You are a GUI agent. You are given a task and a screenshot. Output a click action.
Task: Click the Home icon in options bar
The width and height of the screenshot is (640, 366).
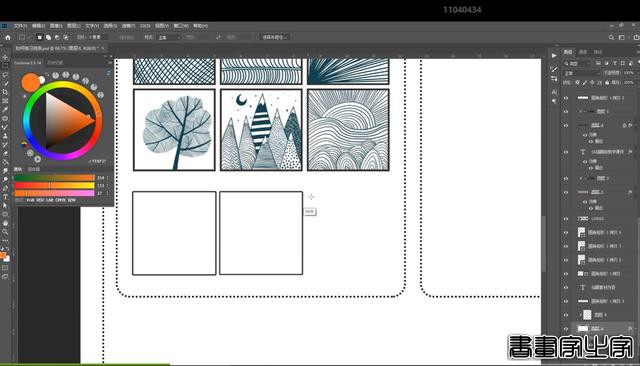point(7,37)
